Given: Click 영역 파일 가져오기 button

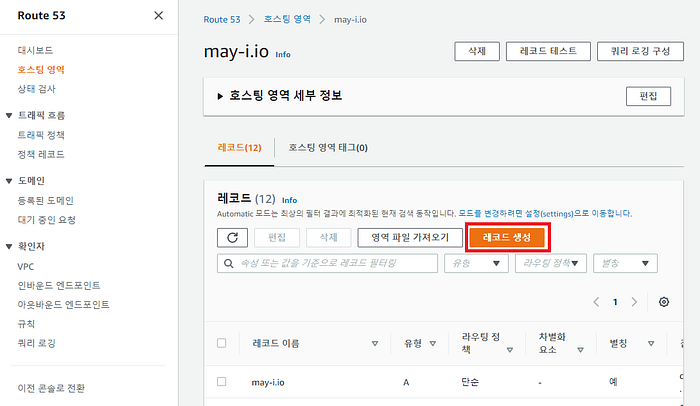Looking at the screenshot, I should pos(410,238).
